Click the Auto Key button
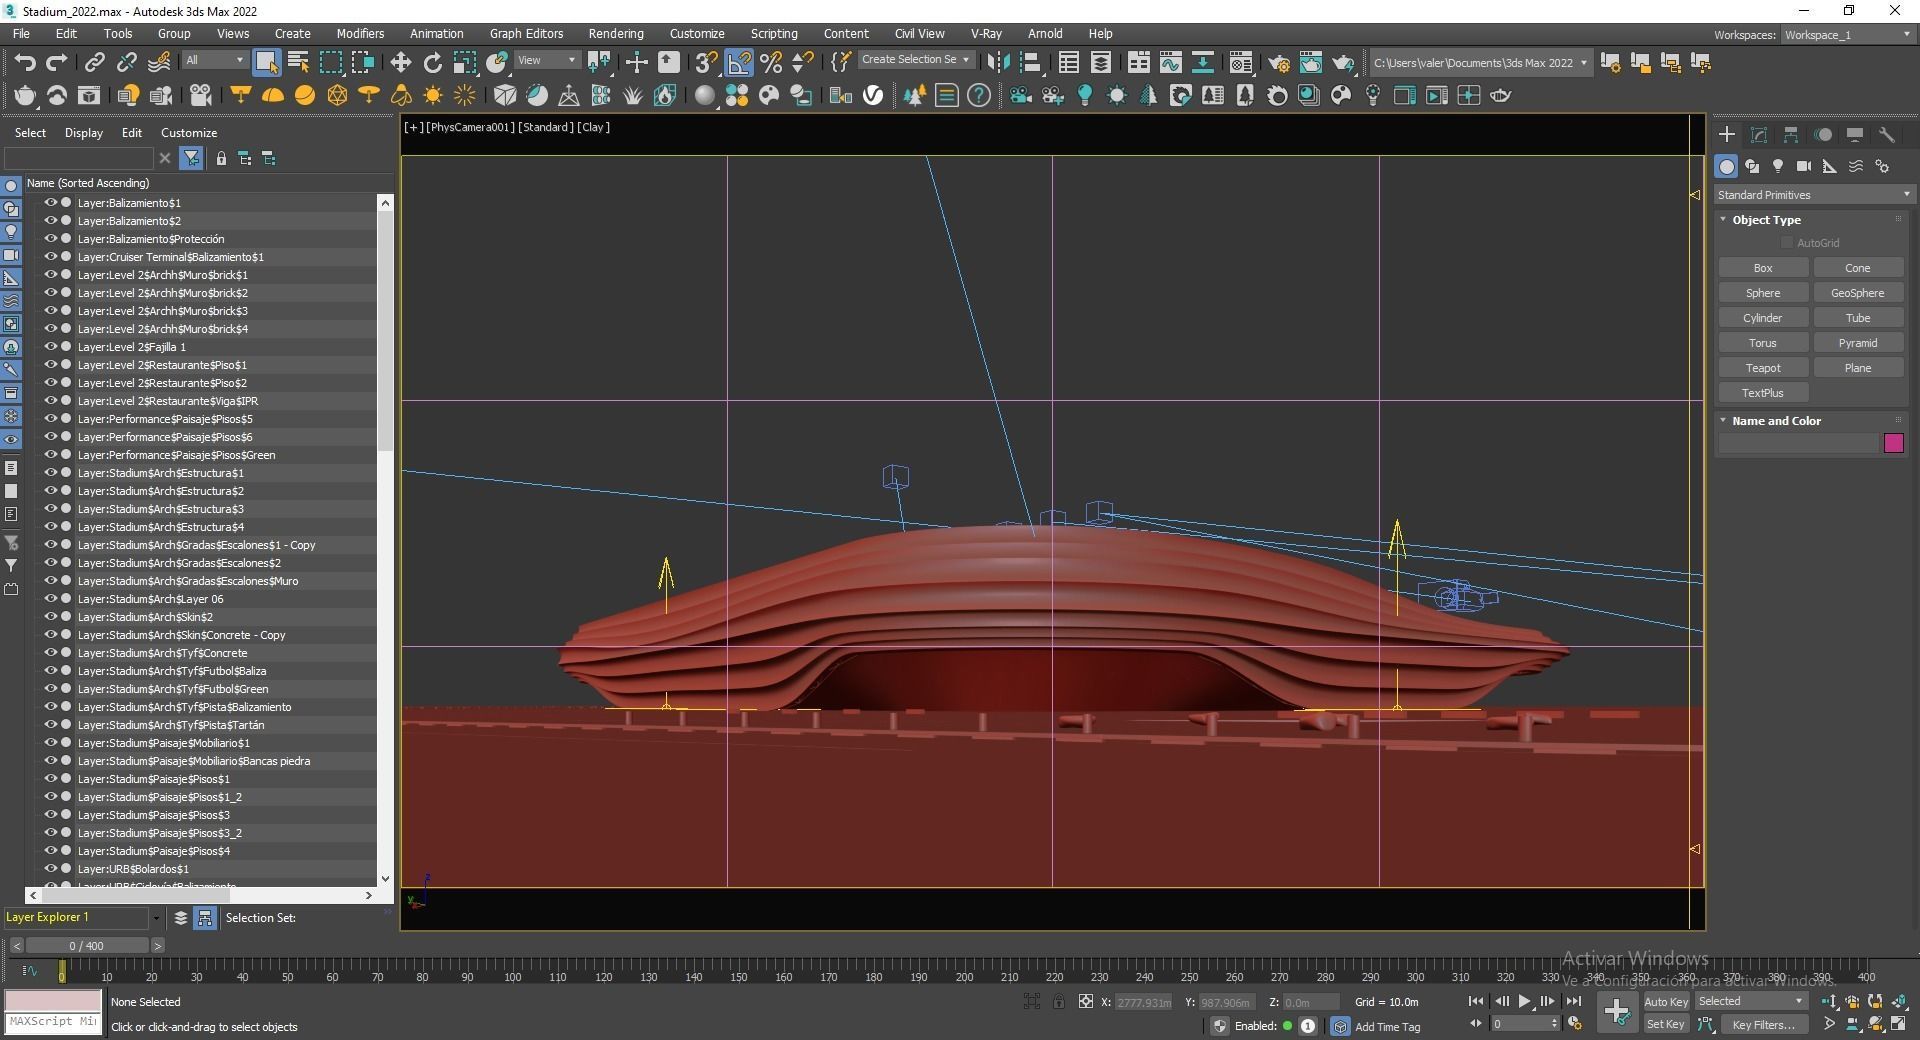1920x1040 pixels. (x=1665, y=1002)
